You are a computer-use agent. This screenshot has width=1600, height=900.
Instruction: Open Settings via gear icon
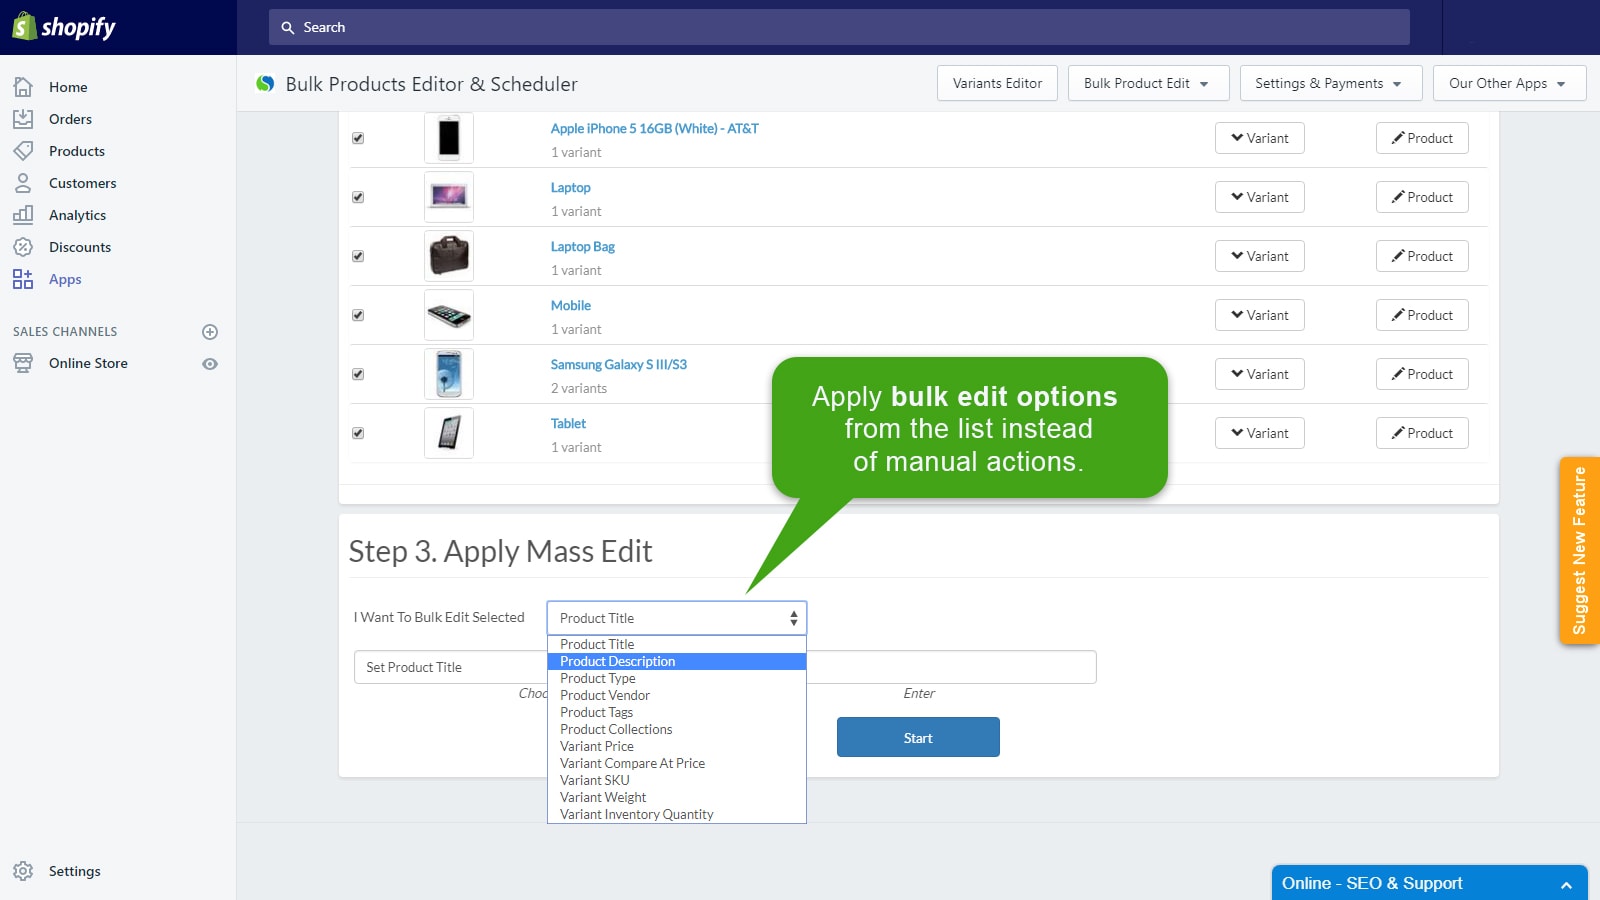23,871
